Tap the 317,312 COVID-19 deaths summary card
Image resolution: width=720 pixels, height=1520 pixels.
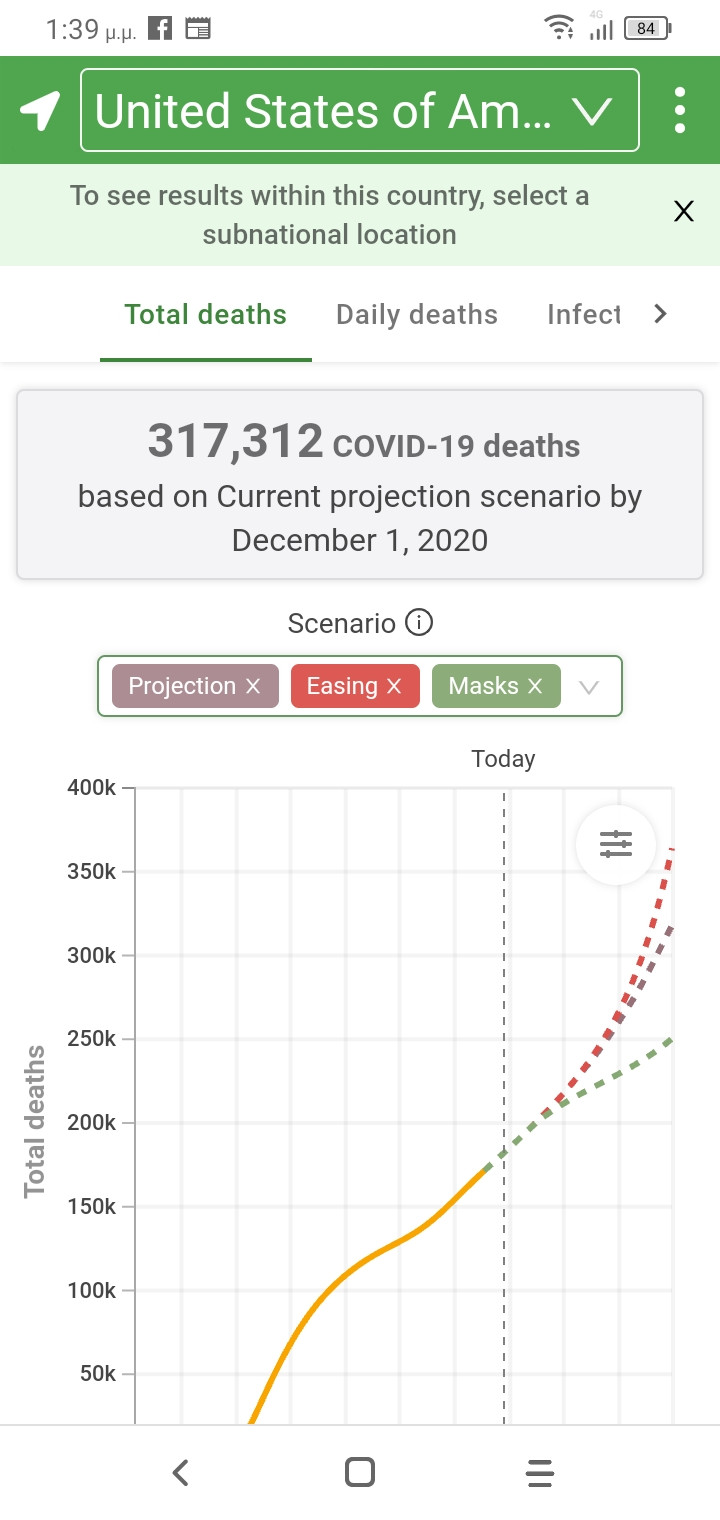click(359, 485)
